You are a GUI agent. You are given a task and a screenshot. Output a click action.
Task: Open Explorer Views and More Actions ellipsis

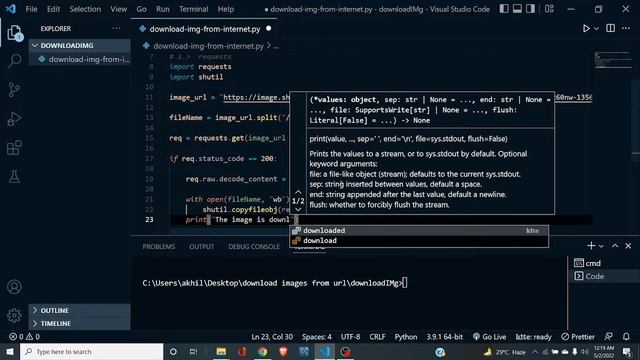pos(116,28)
